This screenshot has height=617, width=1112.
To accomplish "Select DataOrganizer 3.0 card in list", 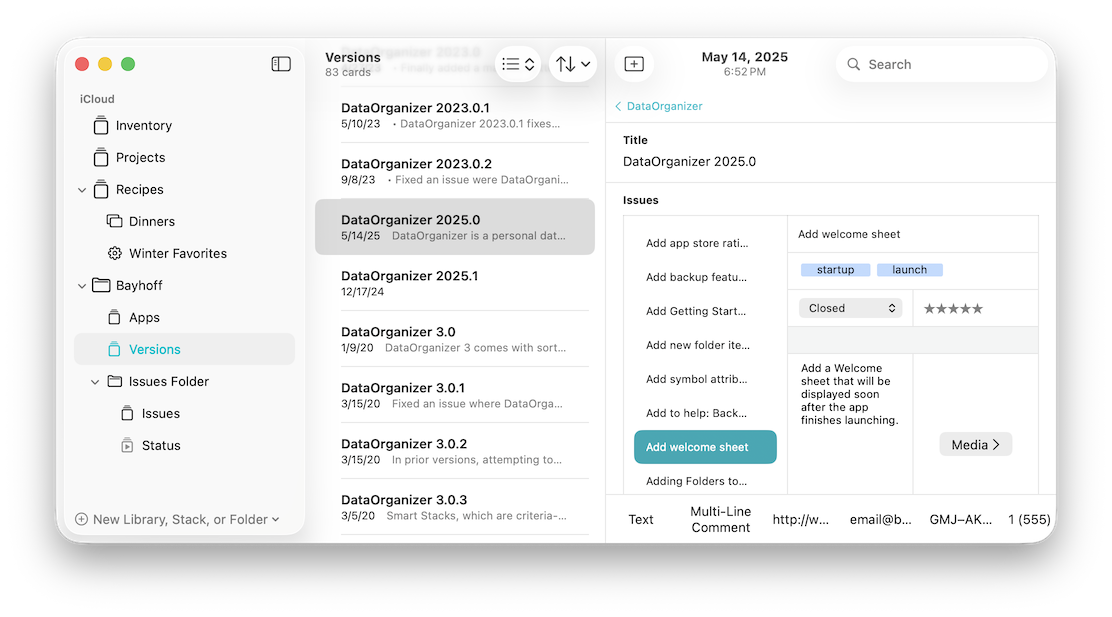I will 454,339.
